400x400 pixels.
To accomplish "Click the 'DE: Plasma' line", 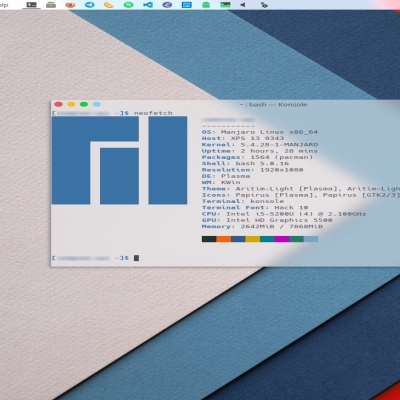I will (226, 176).
